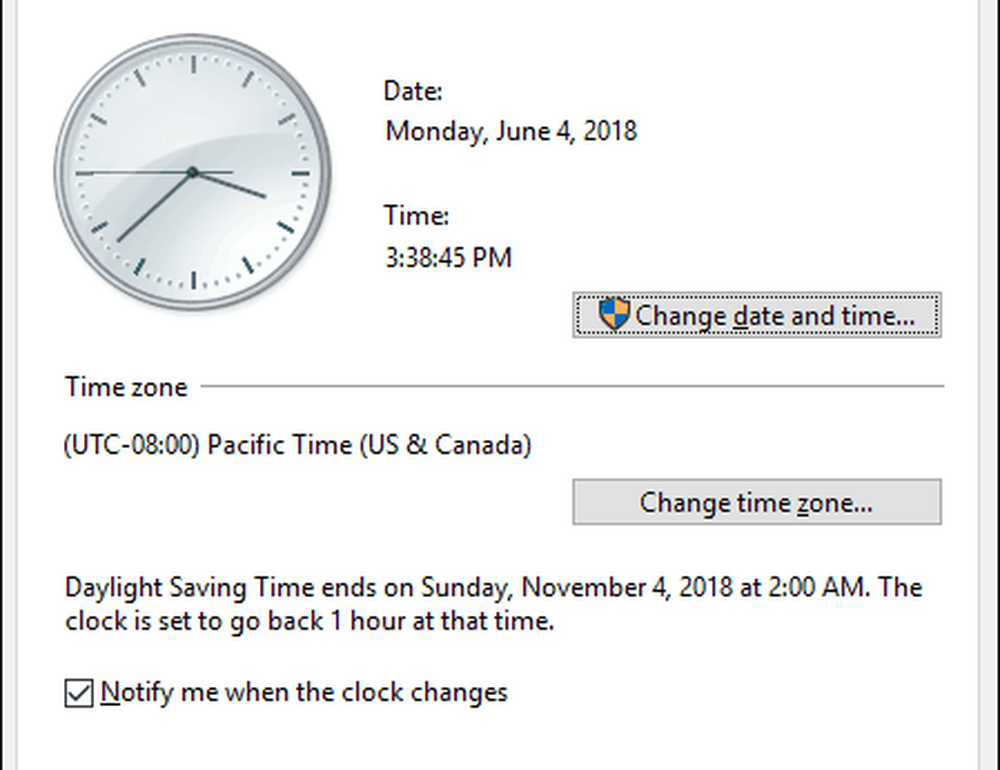Image resolution: width=1000 pixels, height=770 pixels.
Task: Click the date "Monday, June 4, 2018"
Action: click(511, 131)
